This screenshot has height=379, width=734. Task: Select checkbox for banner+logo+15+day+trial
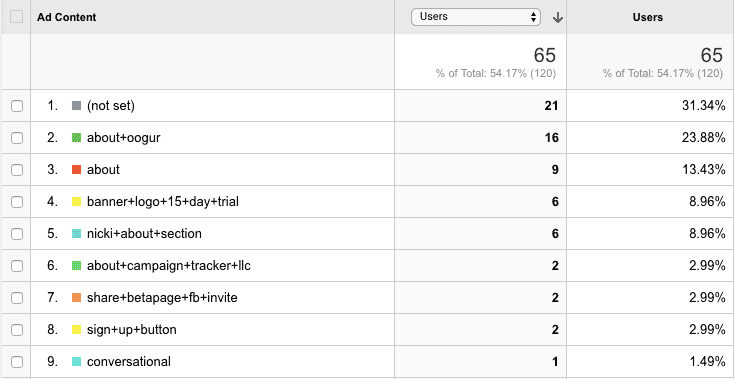click(x=17, y=202)
